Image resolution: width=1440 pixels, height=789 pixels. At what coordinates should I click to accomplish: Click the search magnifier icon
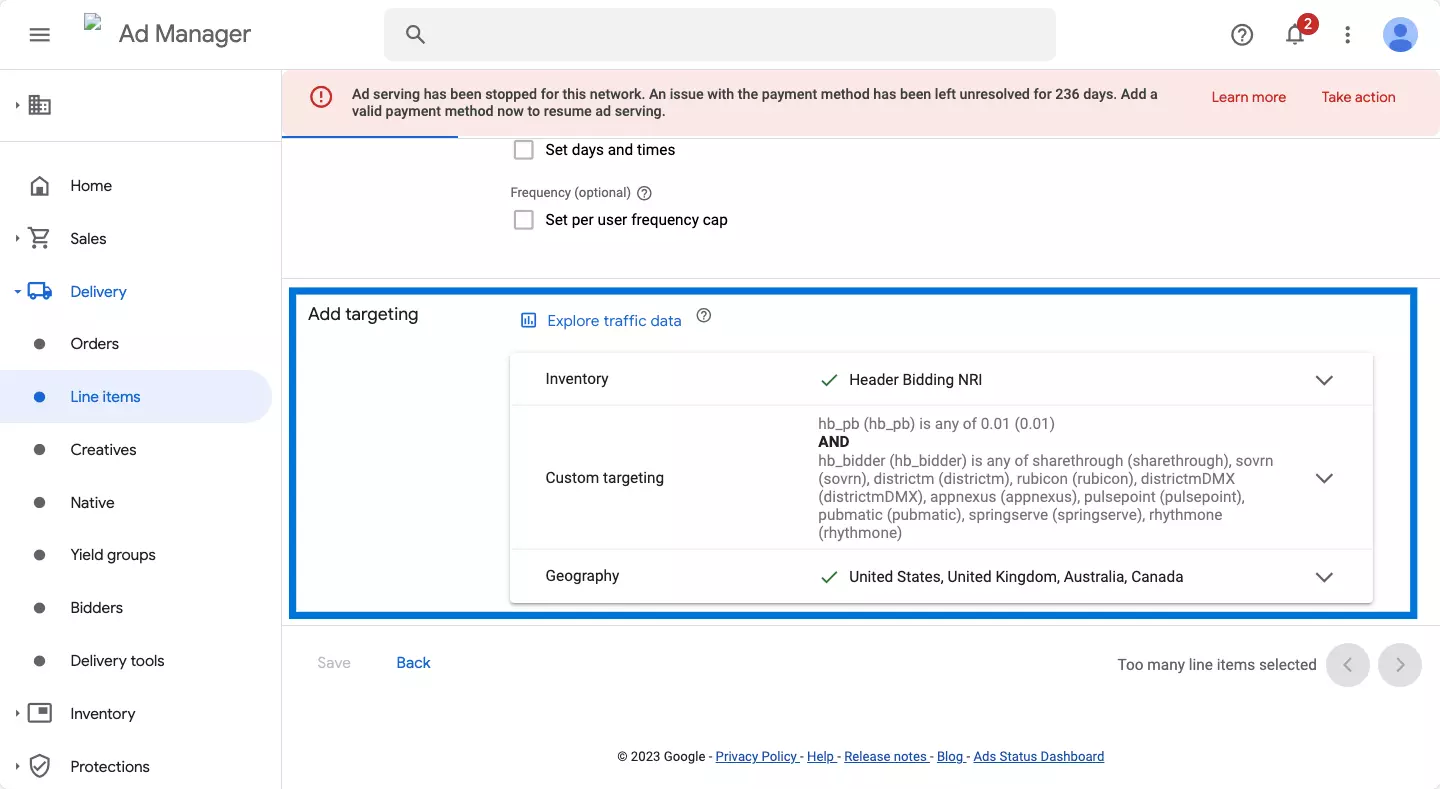[416, 35]
